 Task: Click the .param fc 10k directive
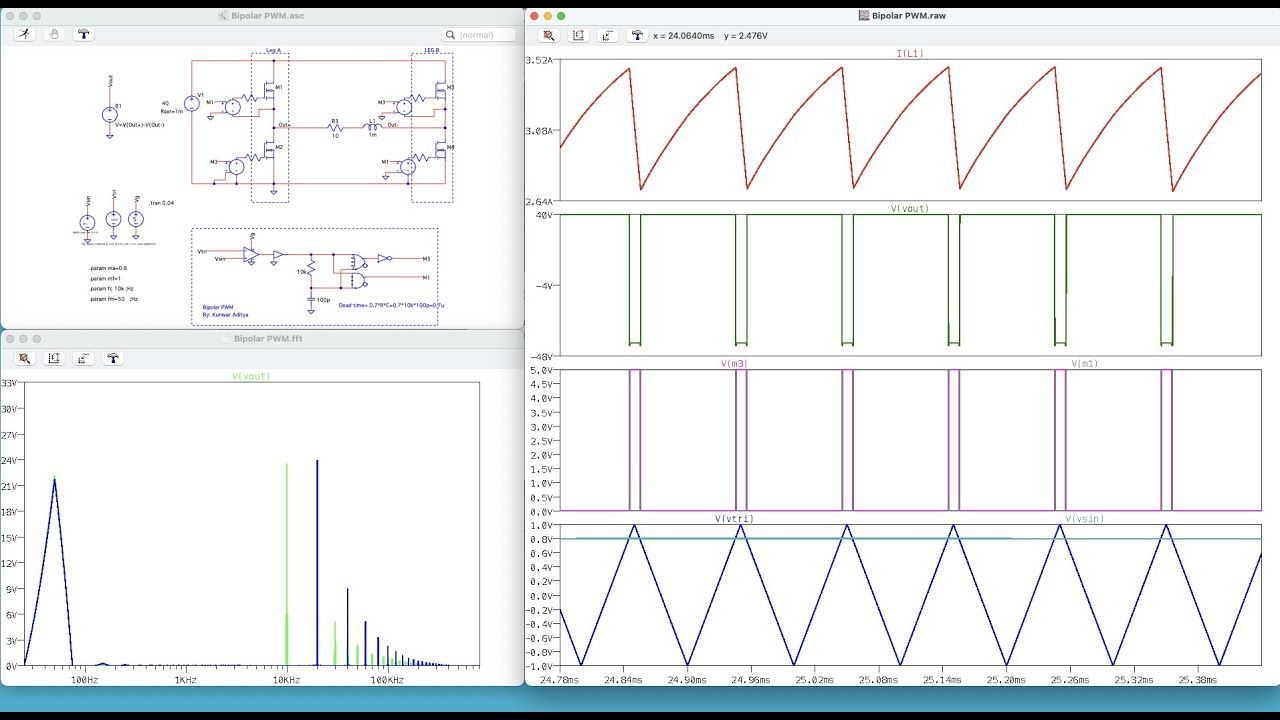tap(112, 289)
